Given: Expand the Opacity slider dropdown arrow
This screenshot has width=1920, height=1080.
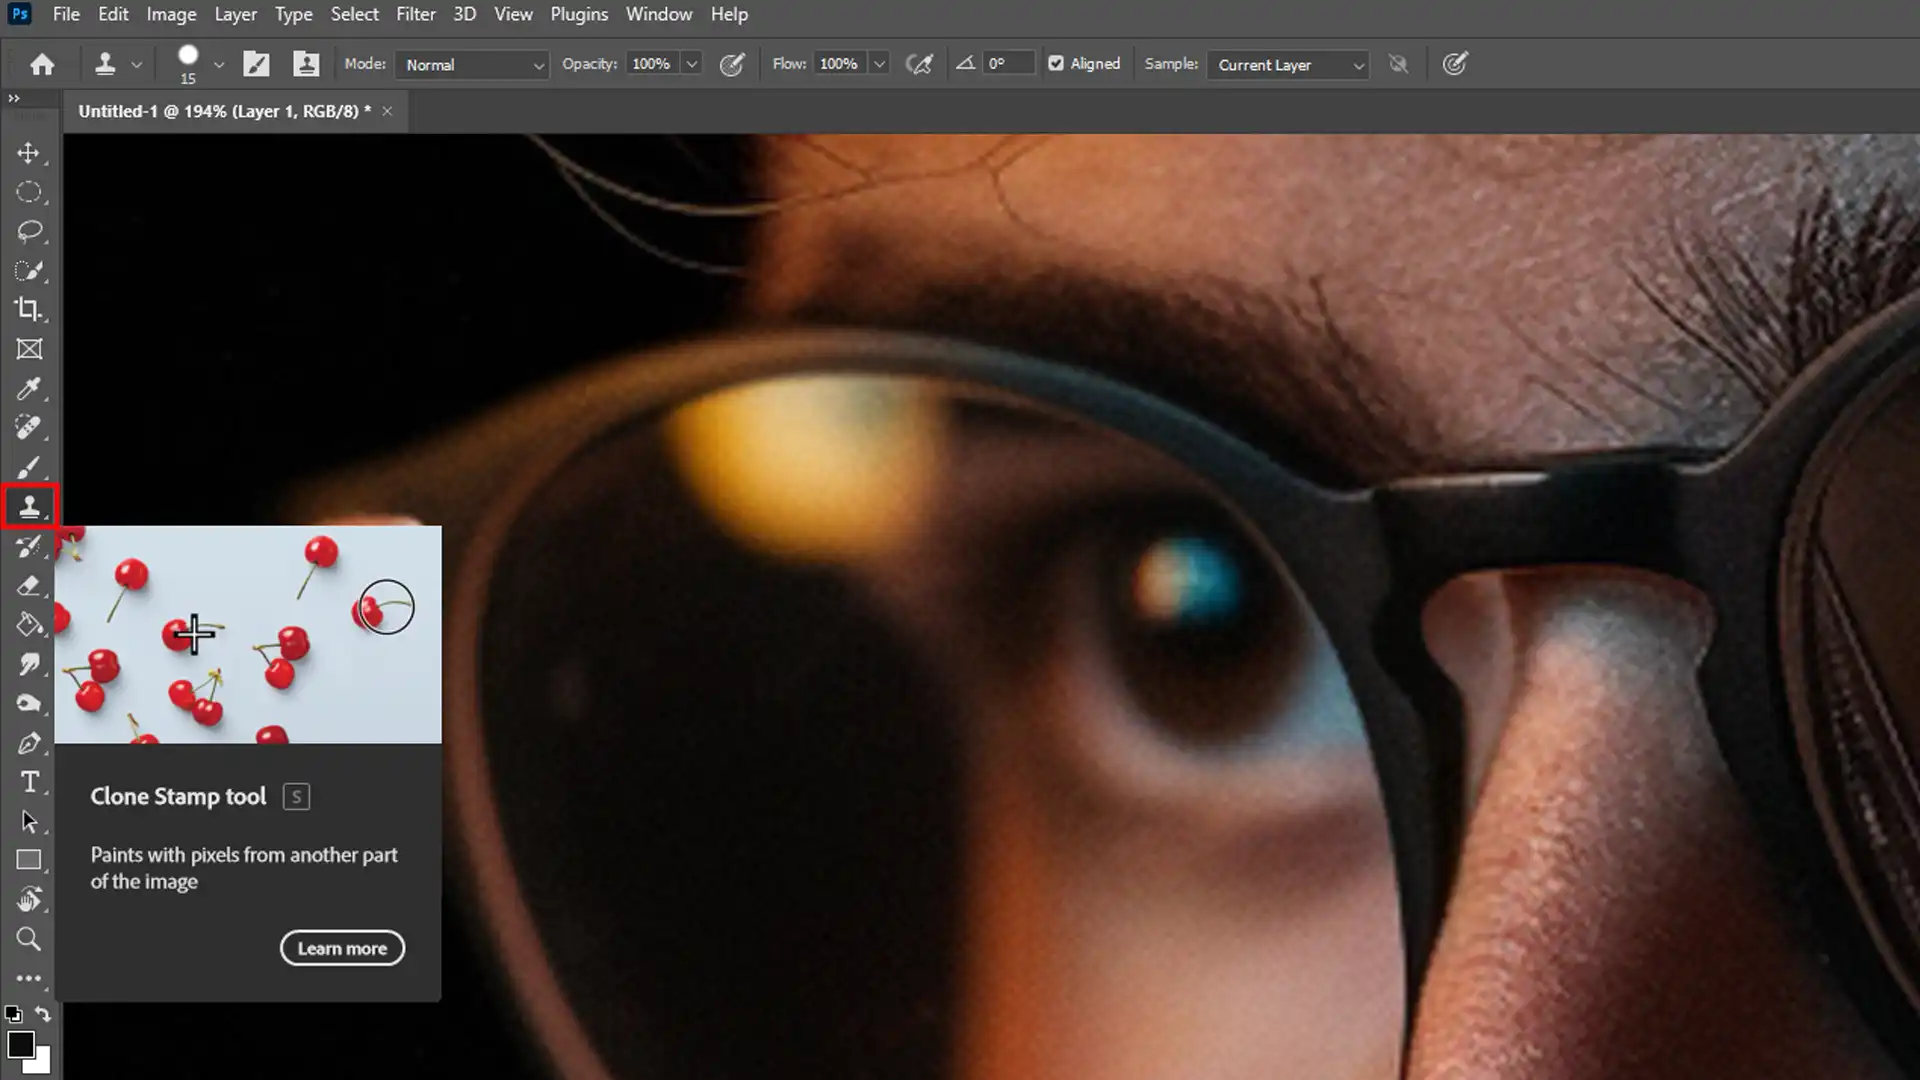Looking at the screenshot, I should coord(691,65).
